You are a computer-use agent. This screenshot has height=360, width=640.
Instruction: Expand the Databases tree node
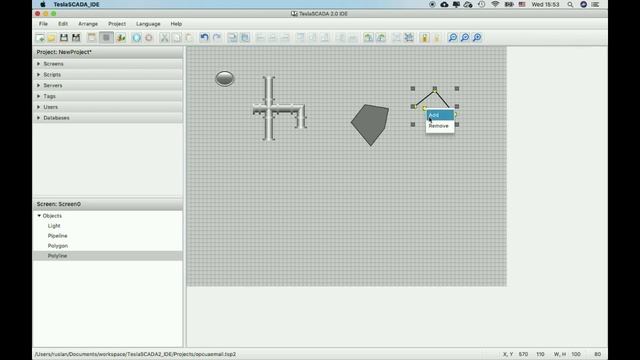(39, 118)
